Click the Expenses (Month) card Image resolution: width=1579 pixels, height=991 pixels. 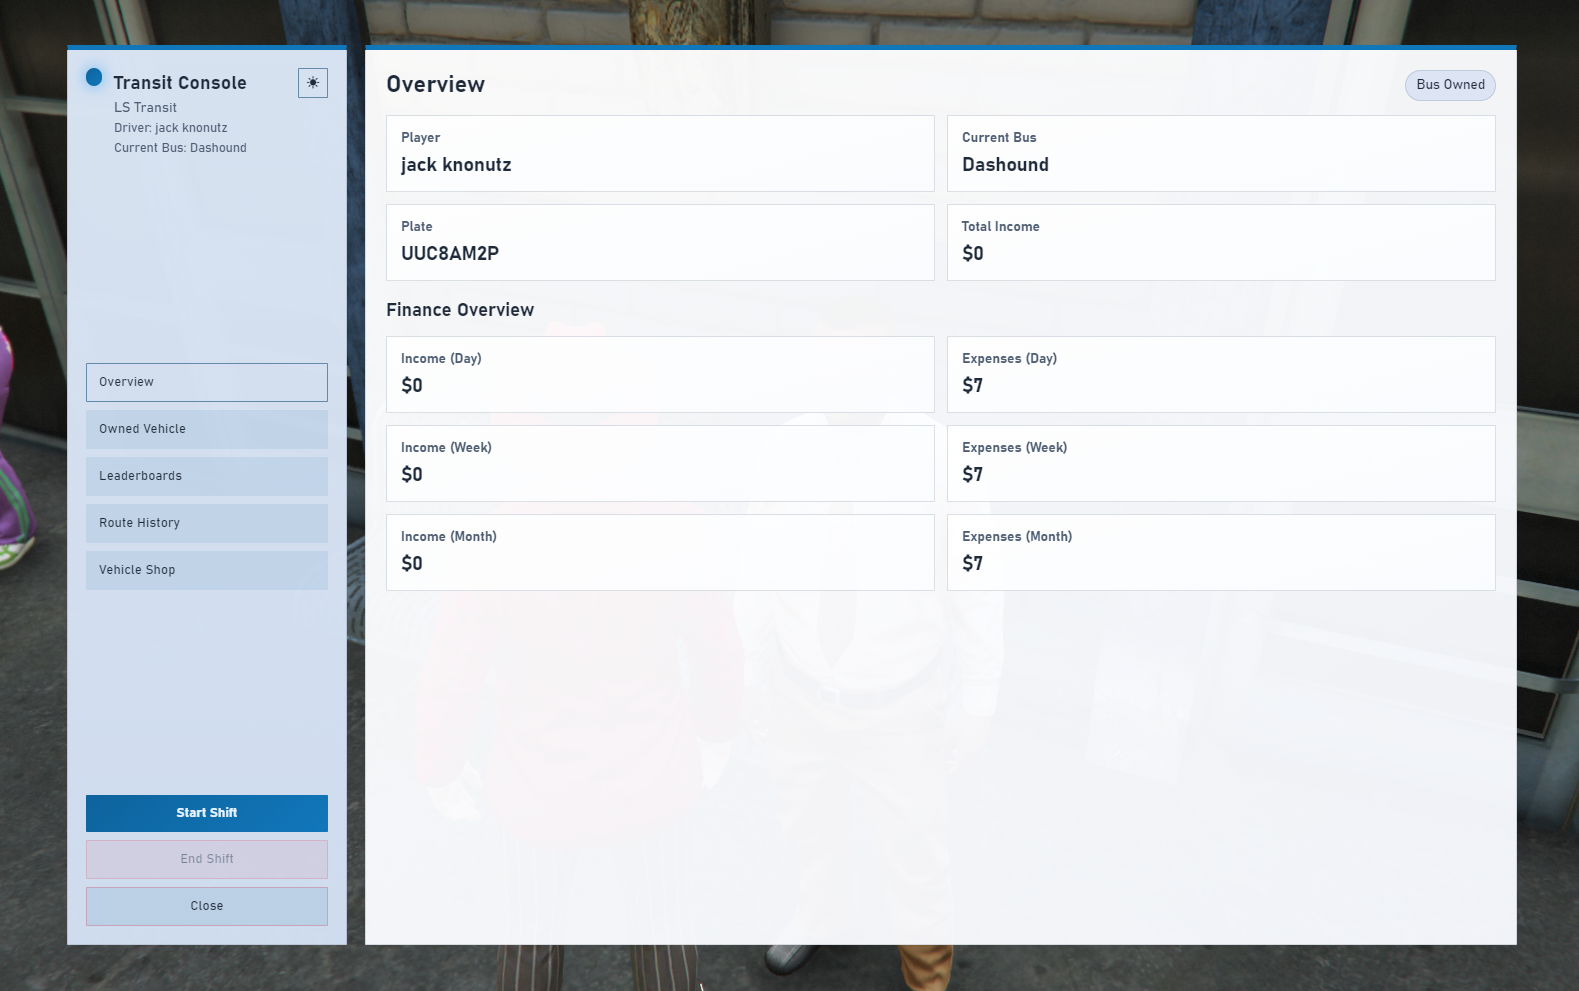click(x=1221, y=552)
